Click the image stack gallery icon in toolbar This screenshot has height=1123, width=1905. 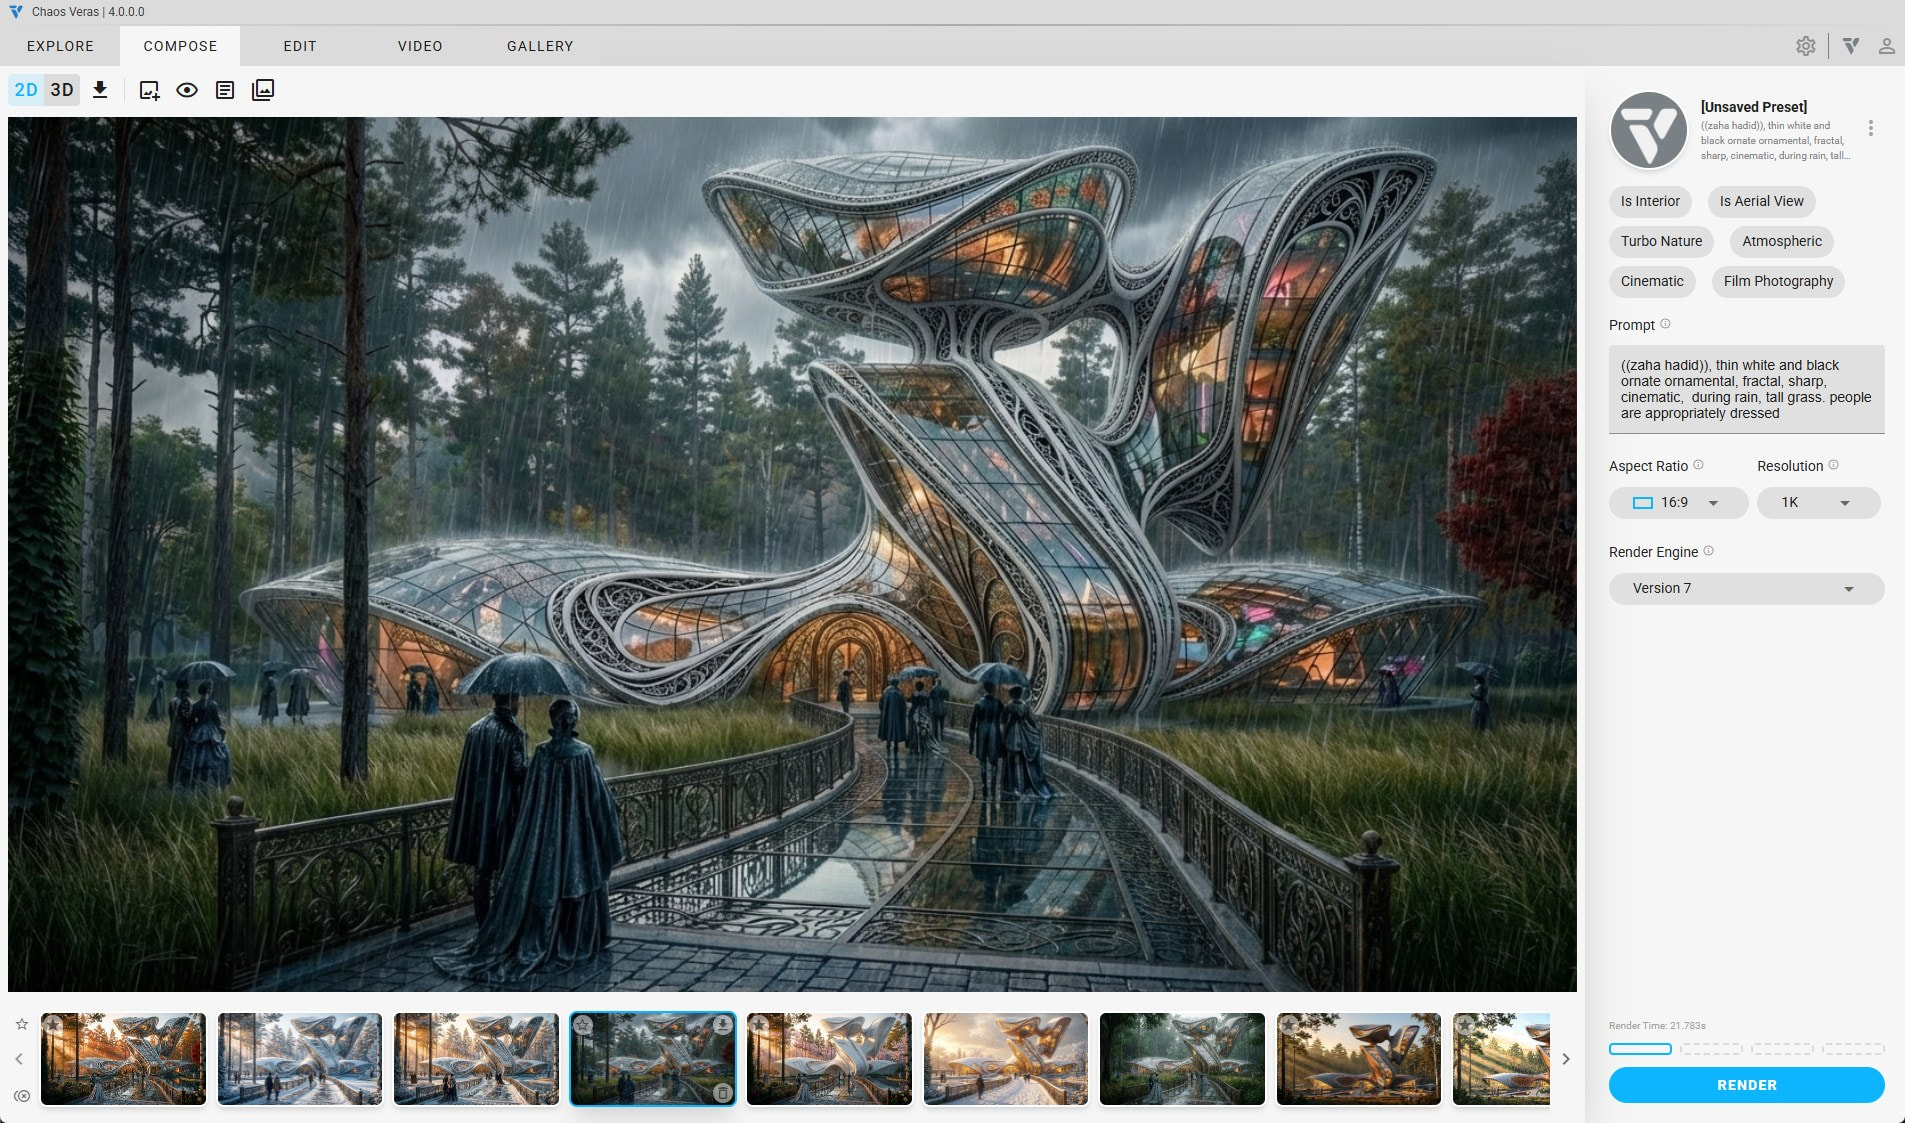(263, 90)
